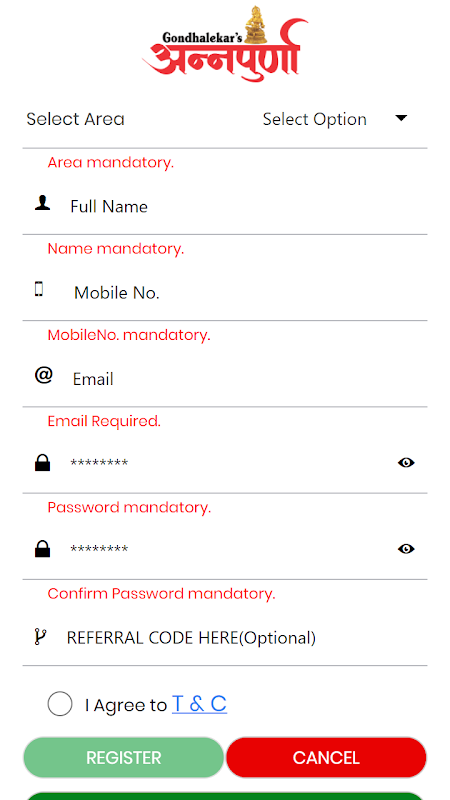Click the person icon beside Full Name
This screenshot has height=800, width=450.
pos(42,204)
